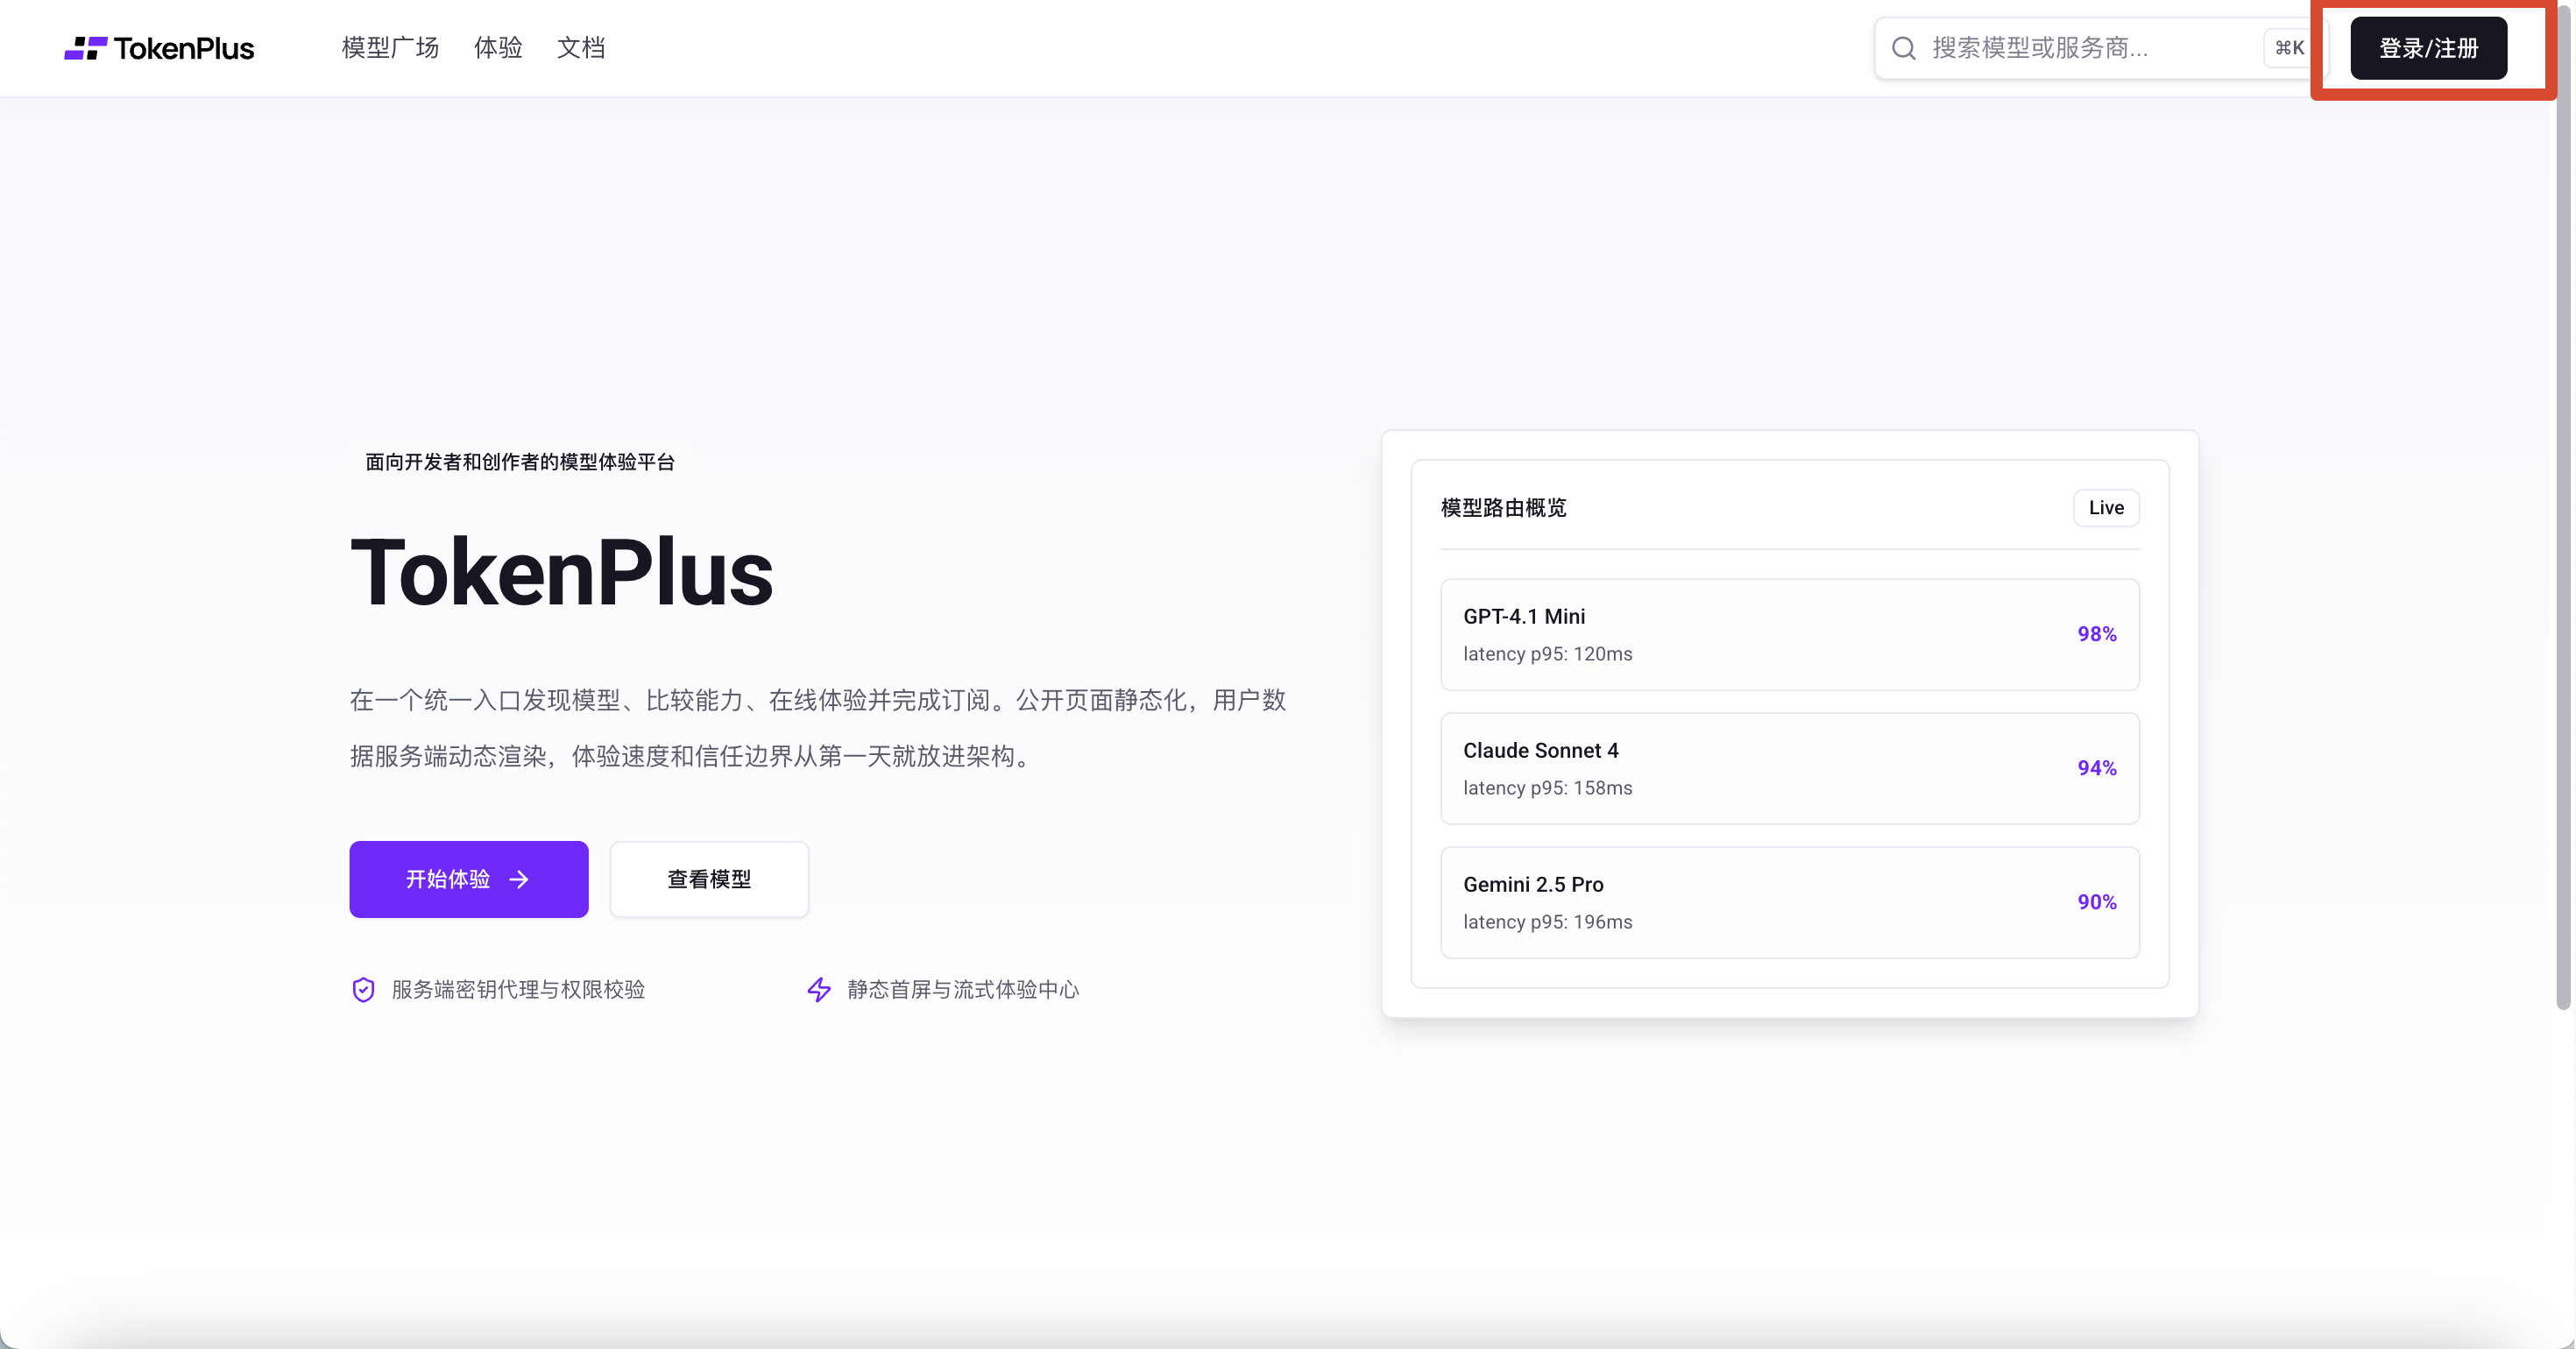Click the Live status badge
Screen dimensions: 2576x1349
point(2106,508)
